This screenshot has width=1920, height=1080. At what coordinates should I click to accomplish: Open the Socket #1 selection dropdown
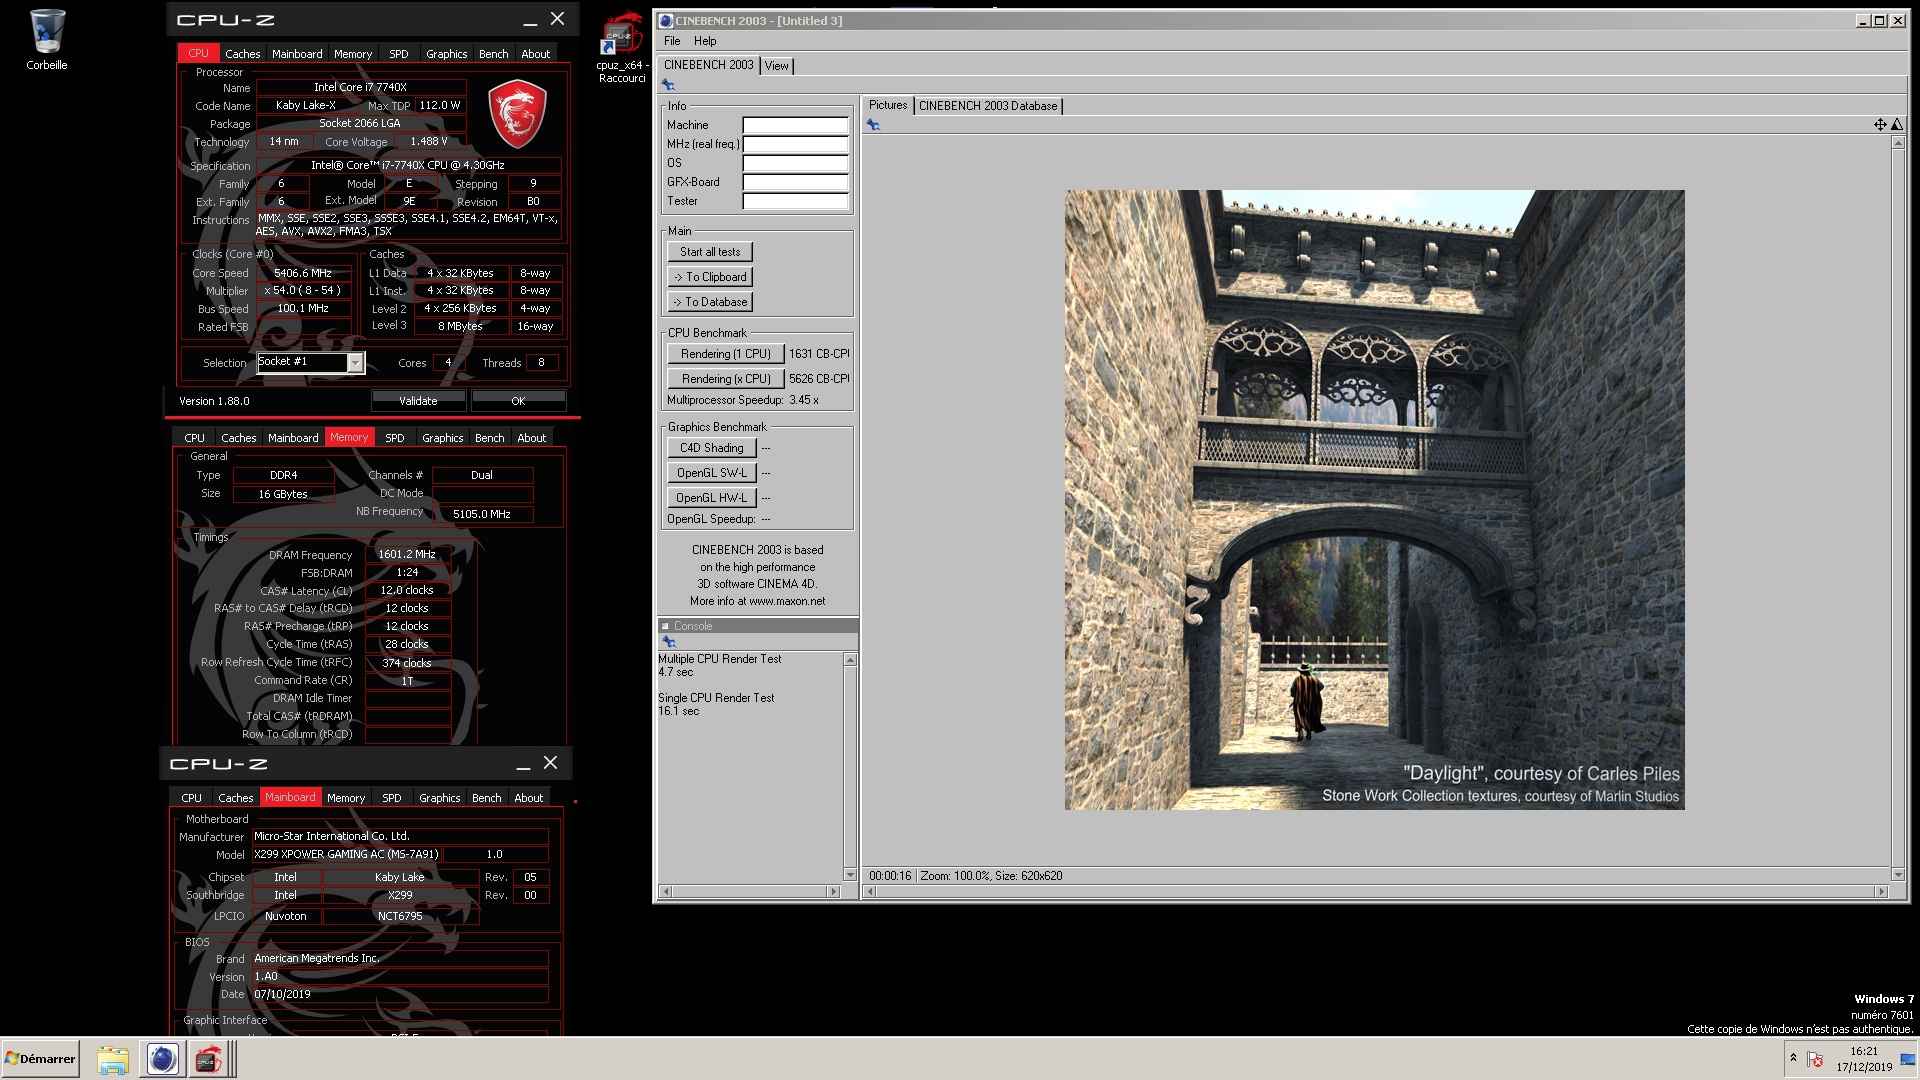[355, 362]
